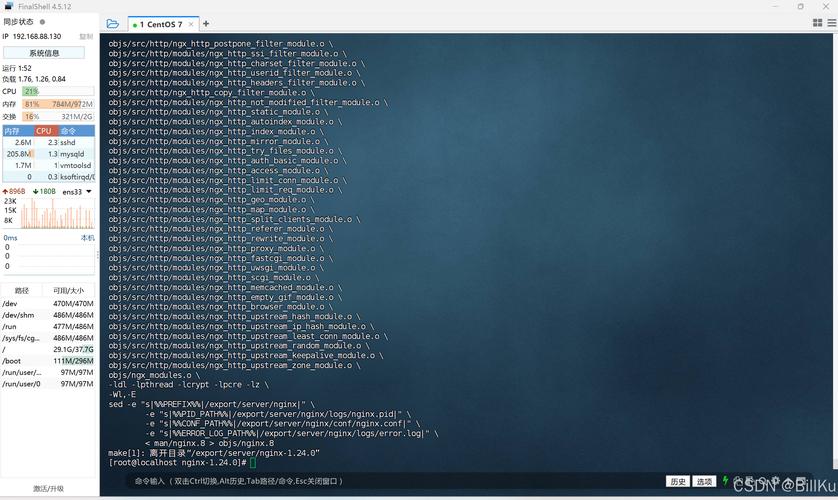Click the list layout view icon
The image size is (838, 500).
pyautogui.click(x=830, y=24)
